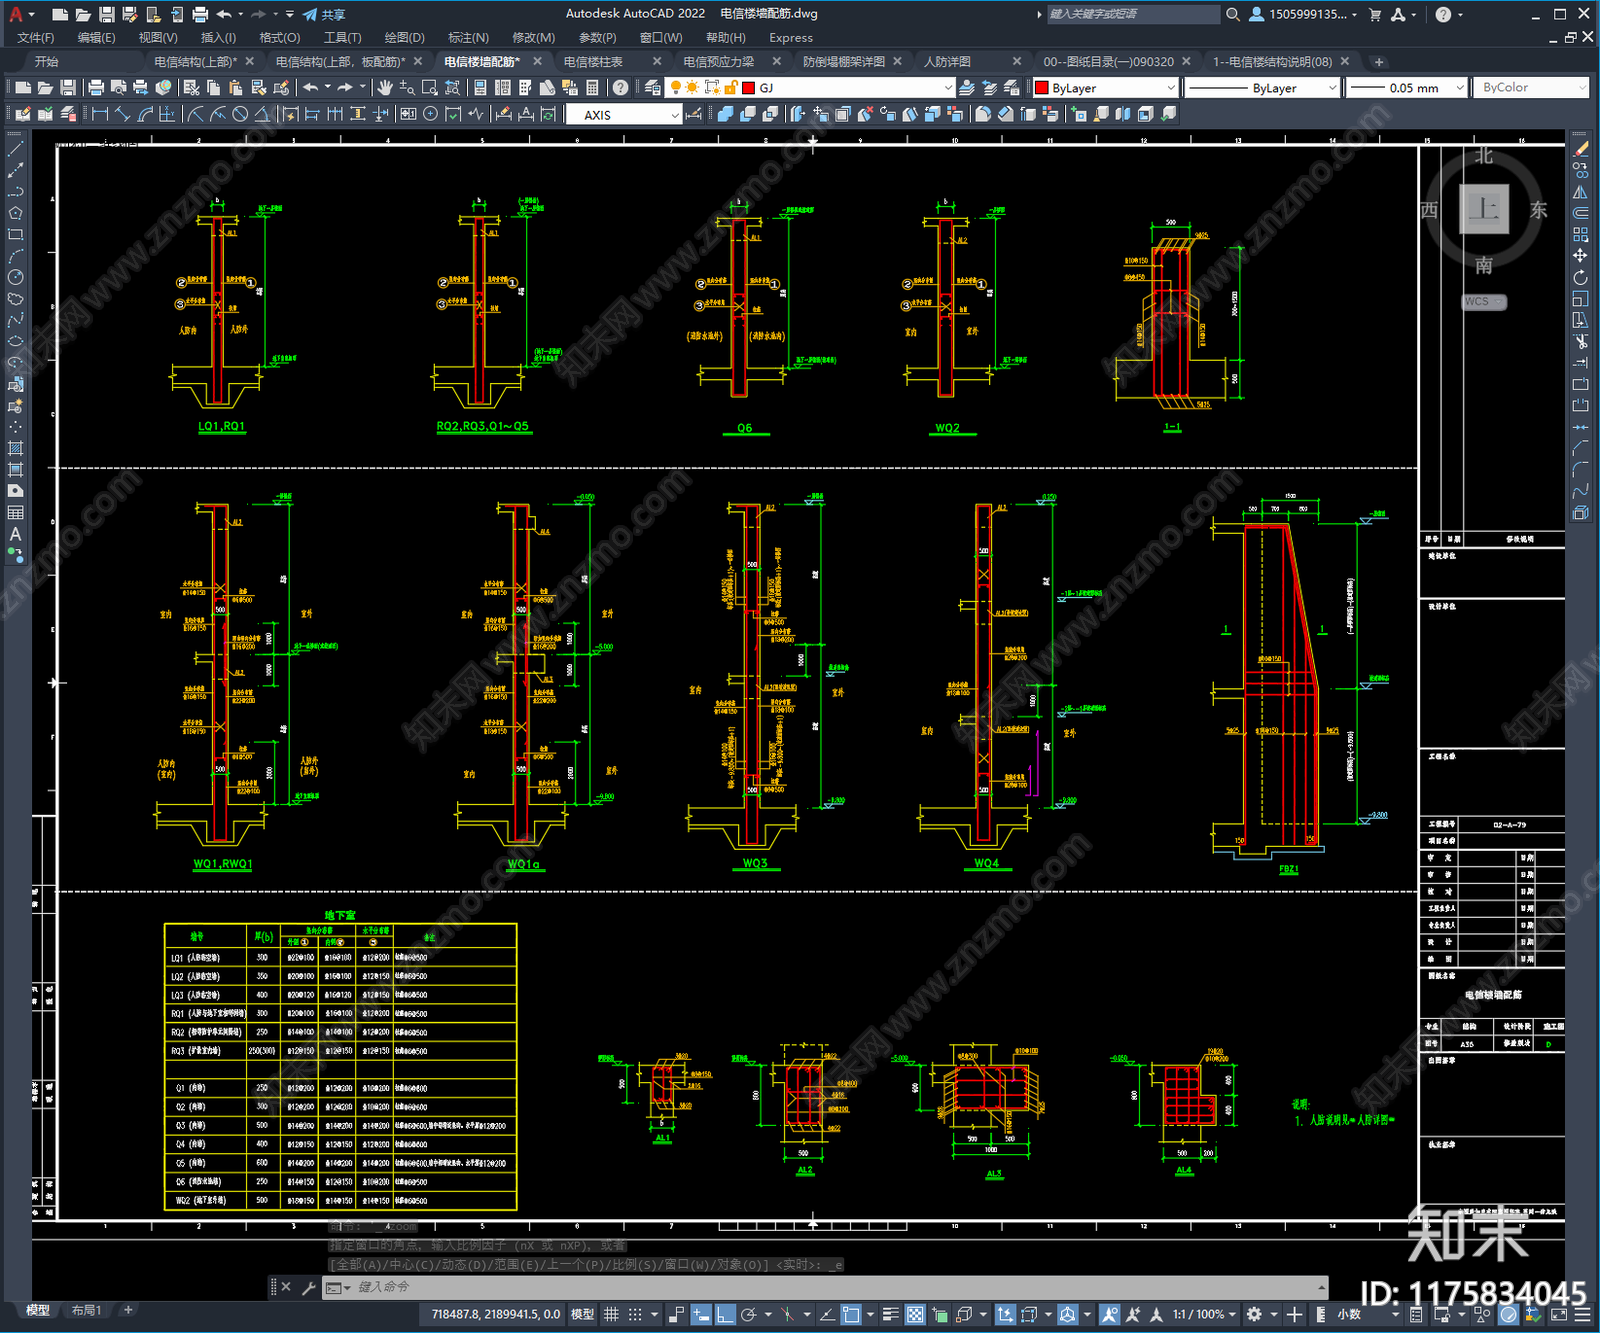This screenshot has width=1600, height=1333.
Task: Toggle lineweight display in status bar
Action: point(890,1314)
